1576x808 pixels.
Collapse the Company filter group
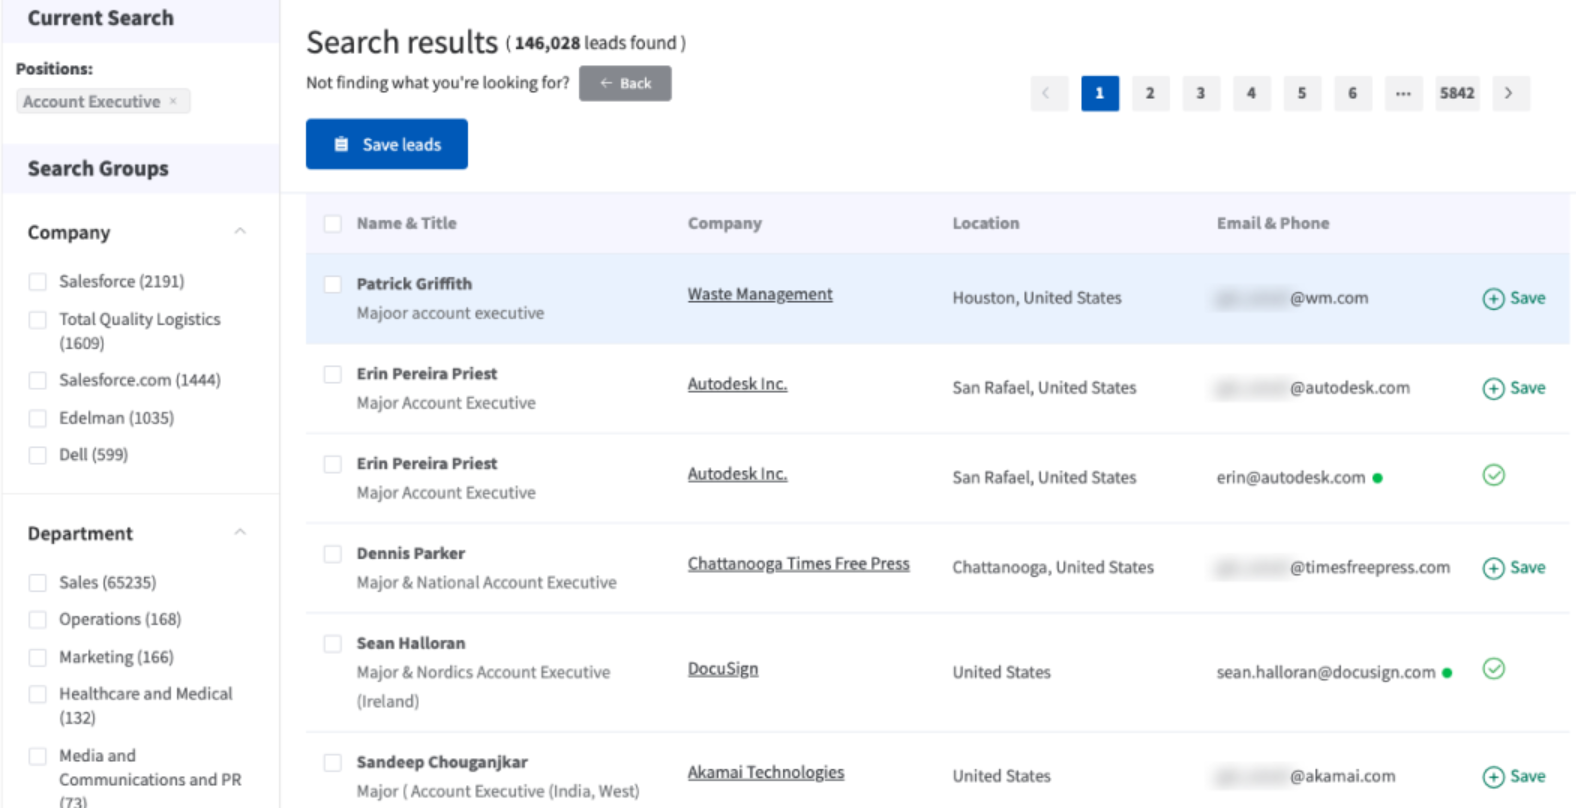[x=240, y=231]
